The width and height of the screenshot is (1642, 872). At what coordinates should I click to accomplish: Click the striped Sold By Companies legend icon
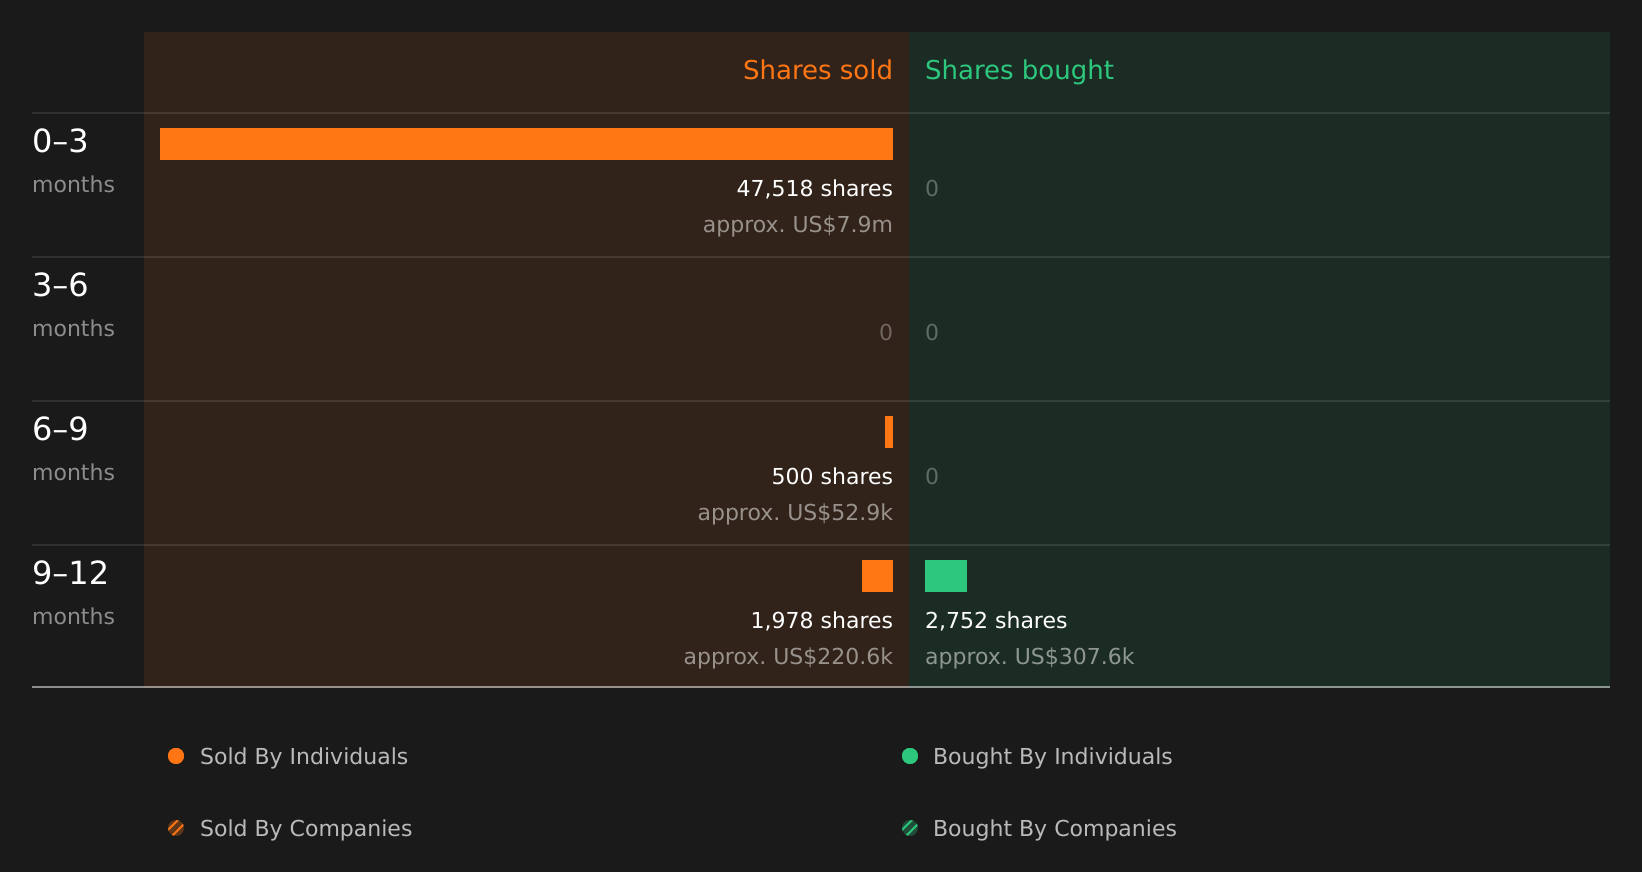click(176, 828)
